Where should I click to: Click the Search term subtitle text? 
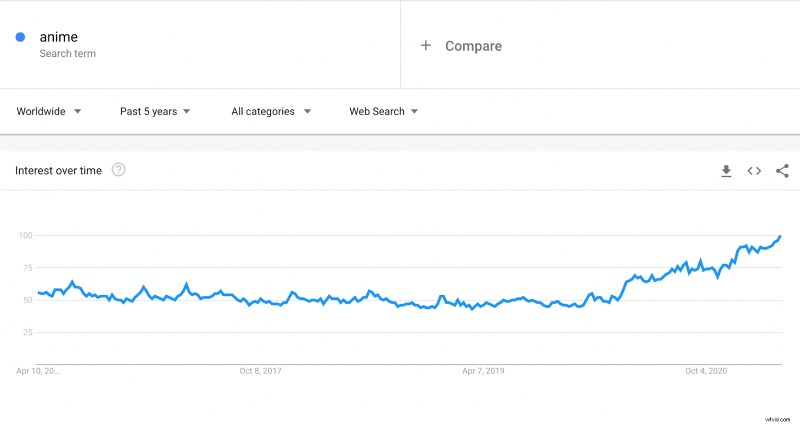(x=67, y=53)
